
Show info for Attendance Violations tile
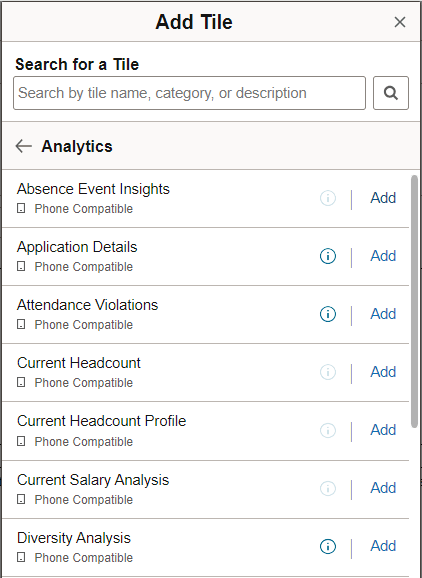click(x=328, y=314)
